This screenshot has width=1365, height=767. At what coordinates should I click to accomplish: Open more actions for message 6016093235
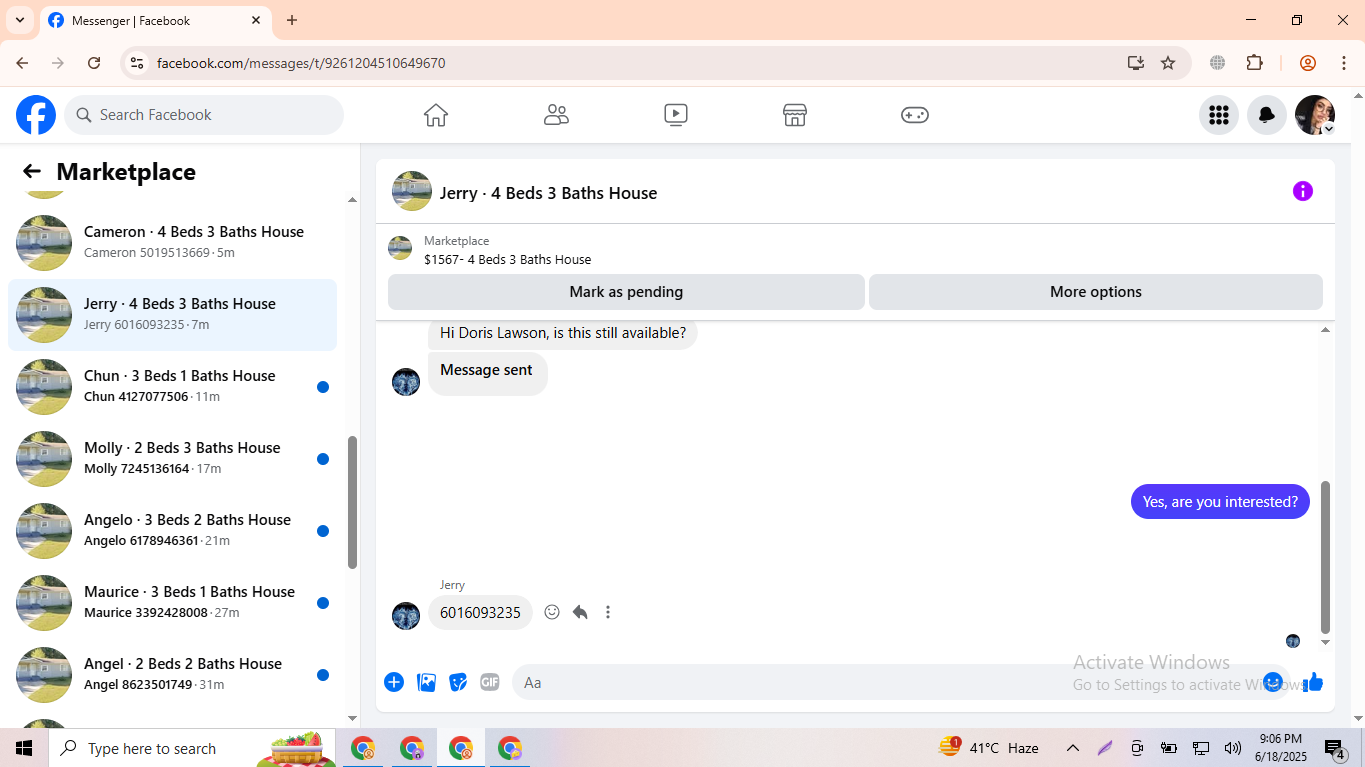[608, 612]
